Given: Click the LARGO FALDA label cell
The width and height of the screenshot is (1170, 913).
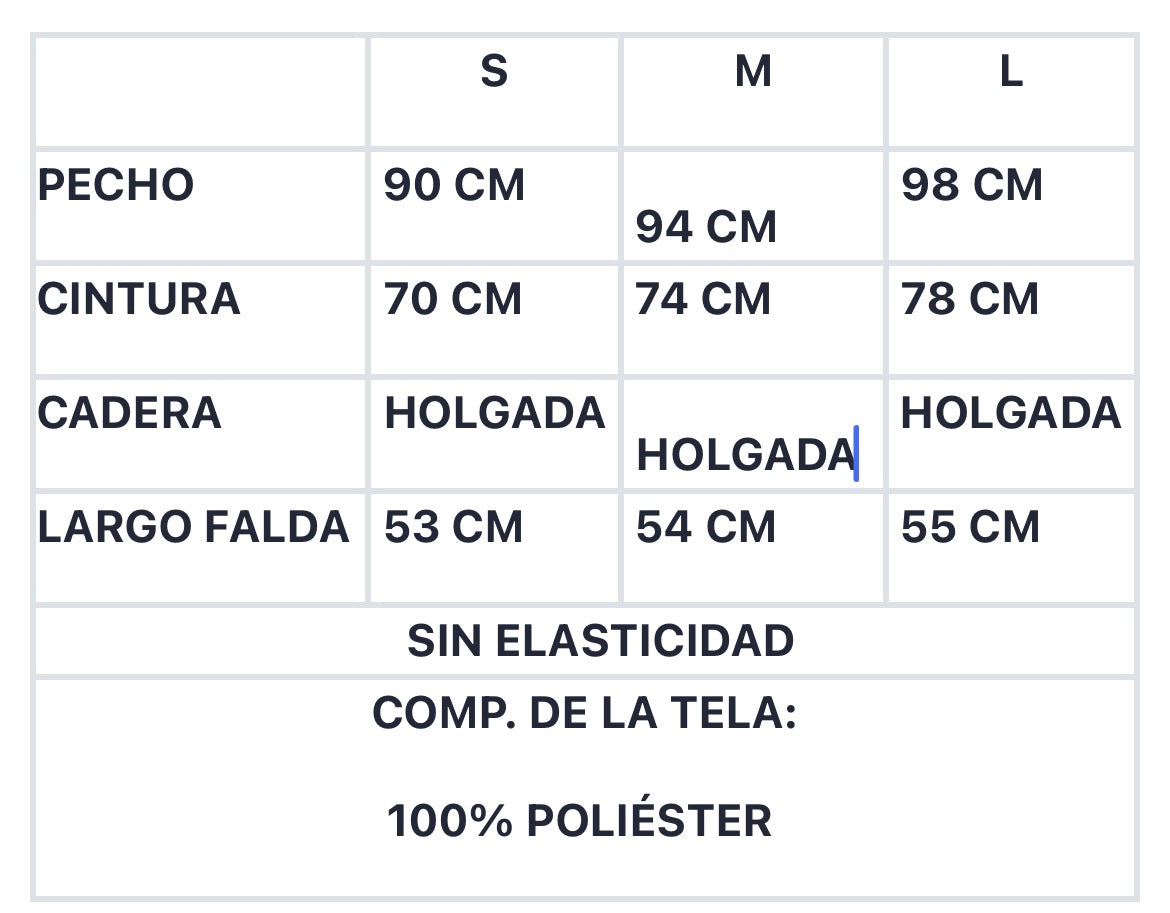Looking at the screenshot, I should [201, 548].
